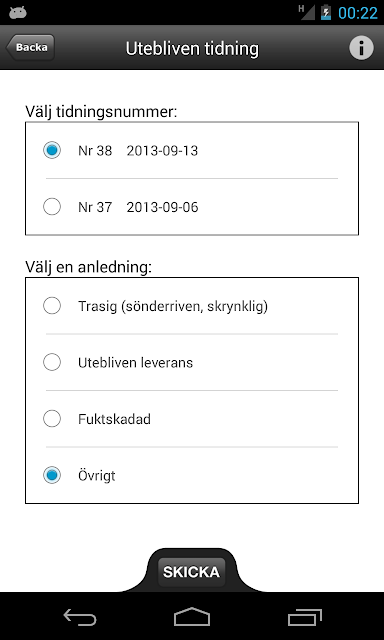The width and height of the screenshot is (384, 640).
Task: Tap the mobile signal strength icon
Action: point(306,12)
